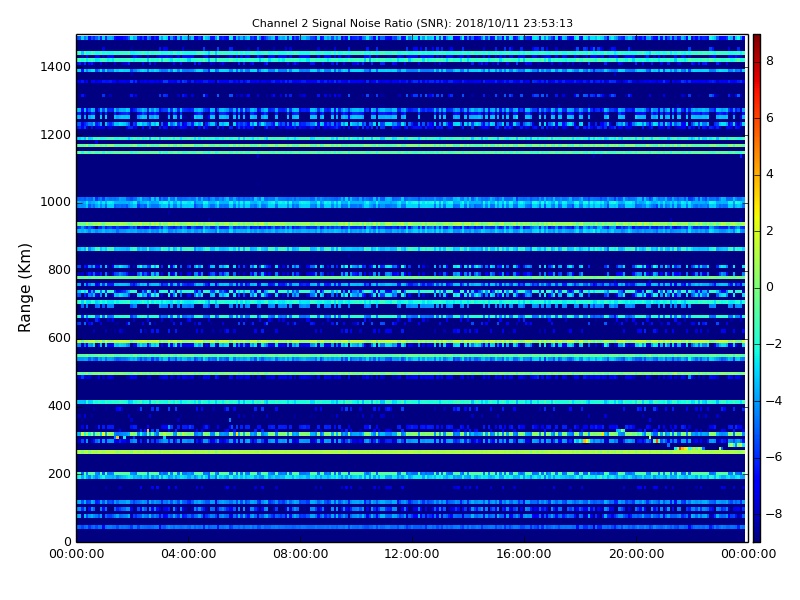The width and height of the screenshot is (800, 600).
Task: Click the 12:00:00 time axis label
Action: pyautogui.click(x=412, y=554)
